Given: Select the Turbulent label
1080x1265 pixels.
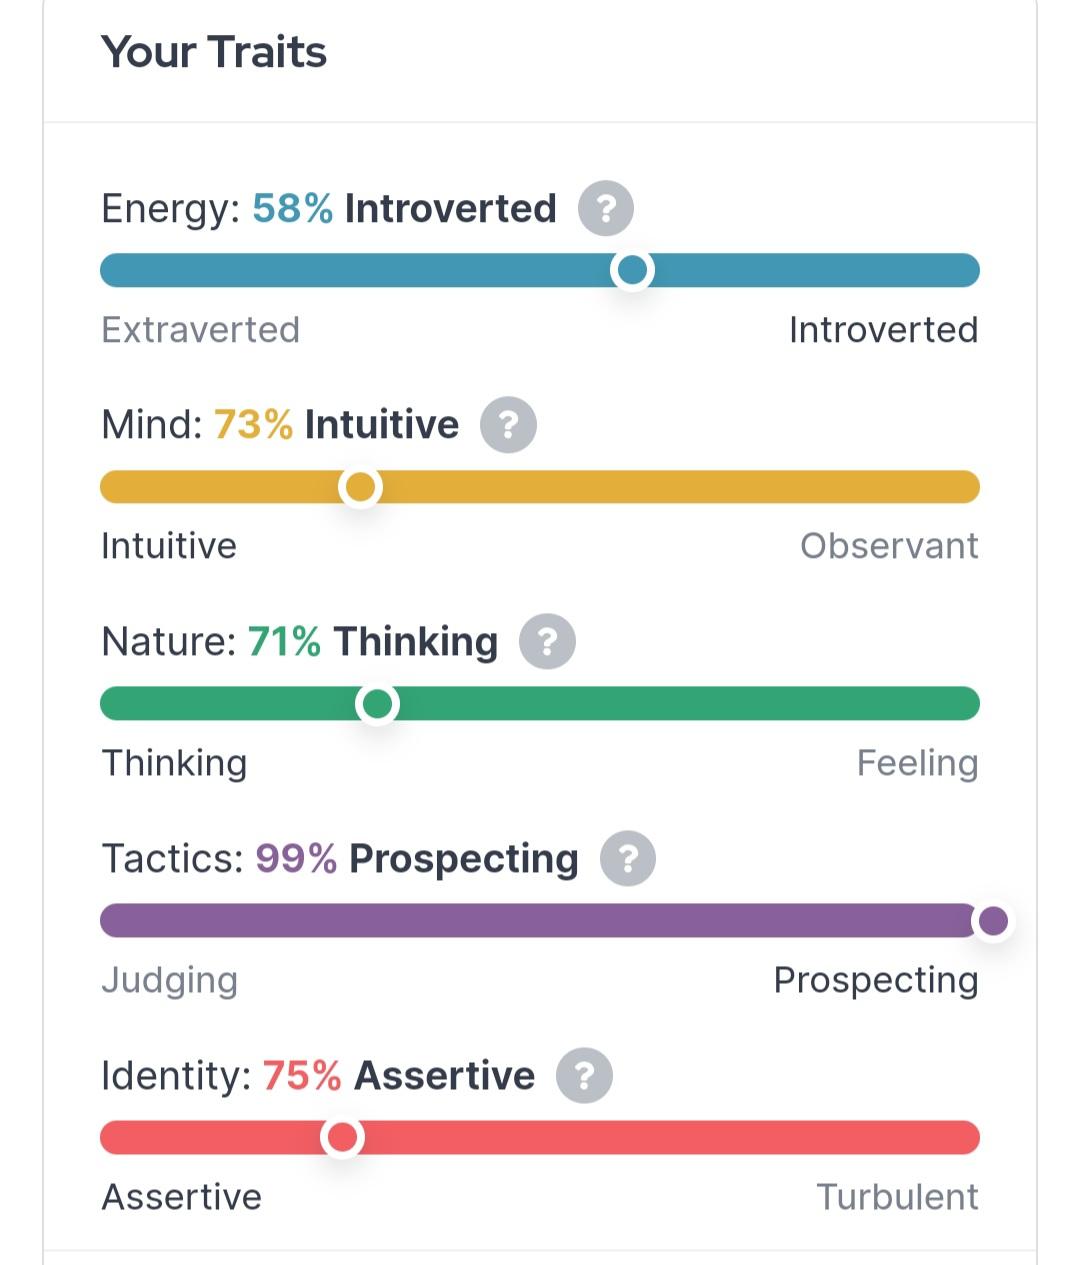Looking at the screenshot, I should [x=898, y=1196].
